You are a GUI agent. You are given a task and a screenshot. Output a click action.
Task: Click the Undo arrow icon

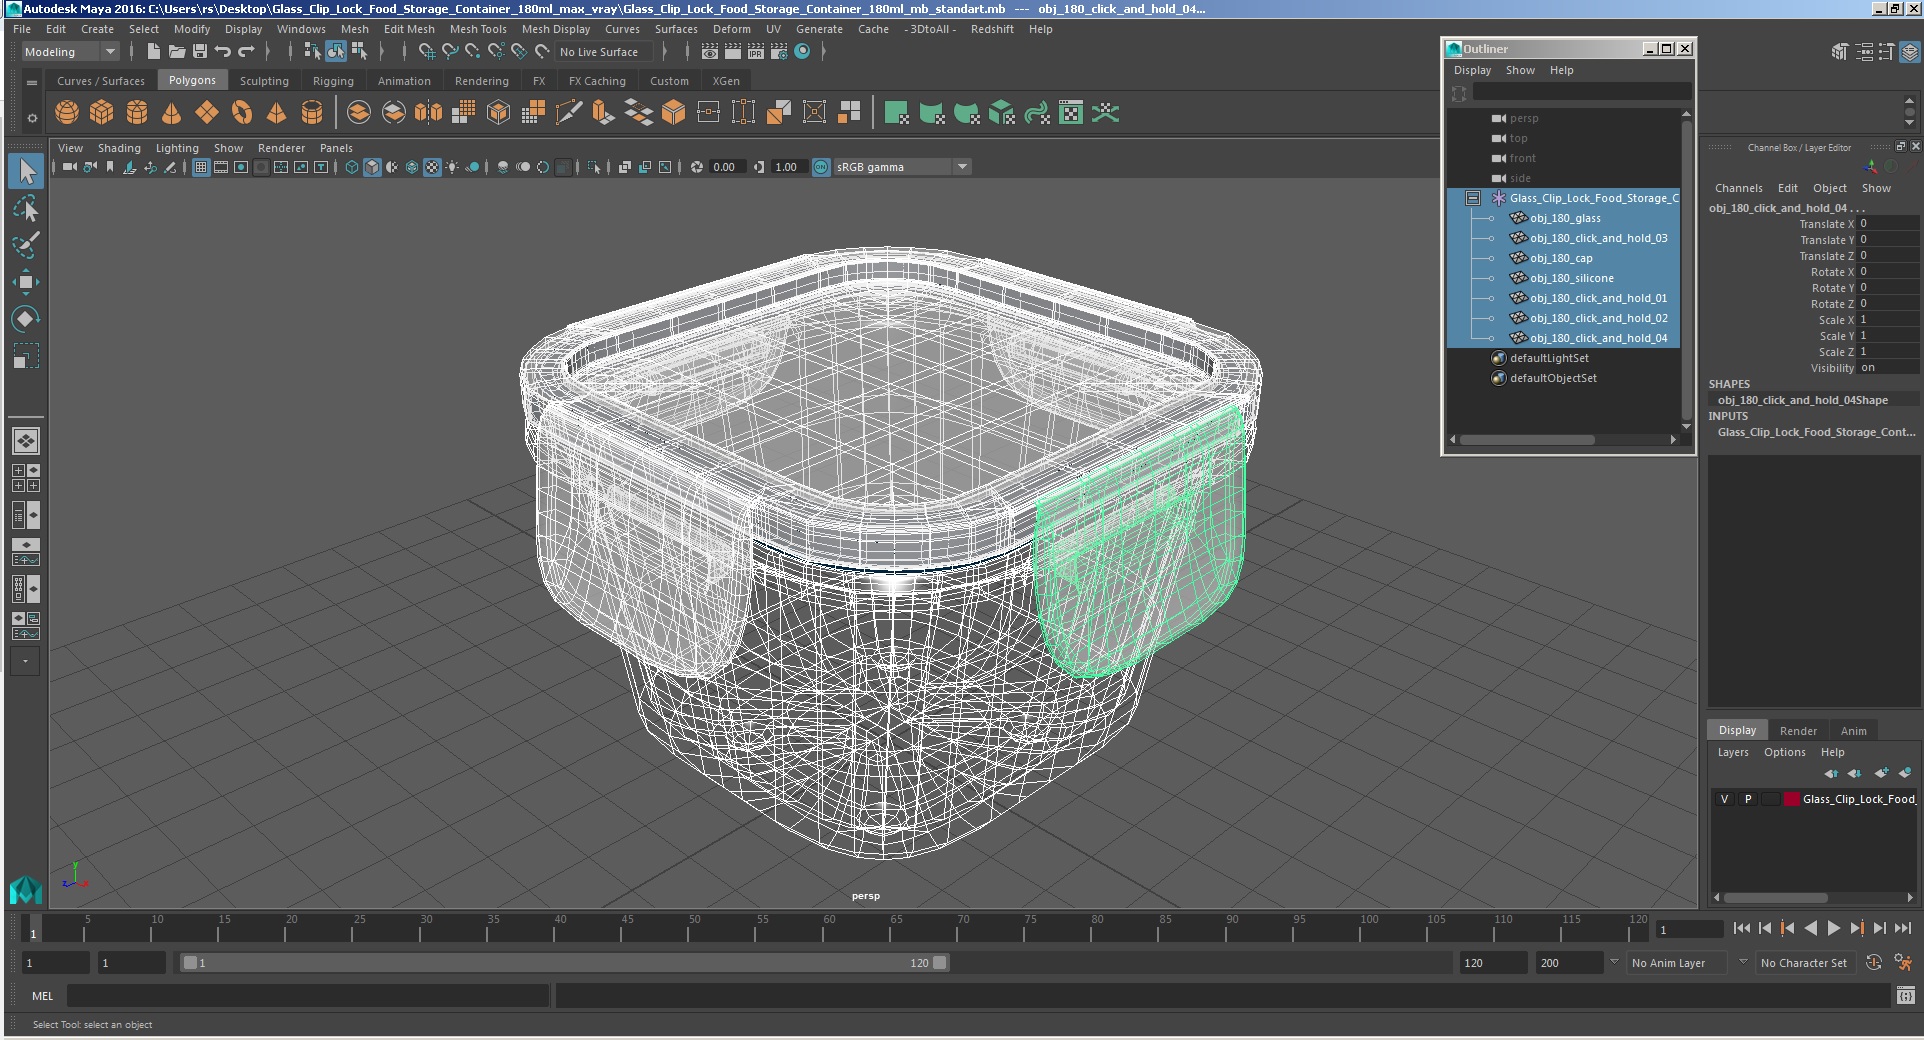tap(223, 52)
